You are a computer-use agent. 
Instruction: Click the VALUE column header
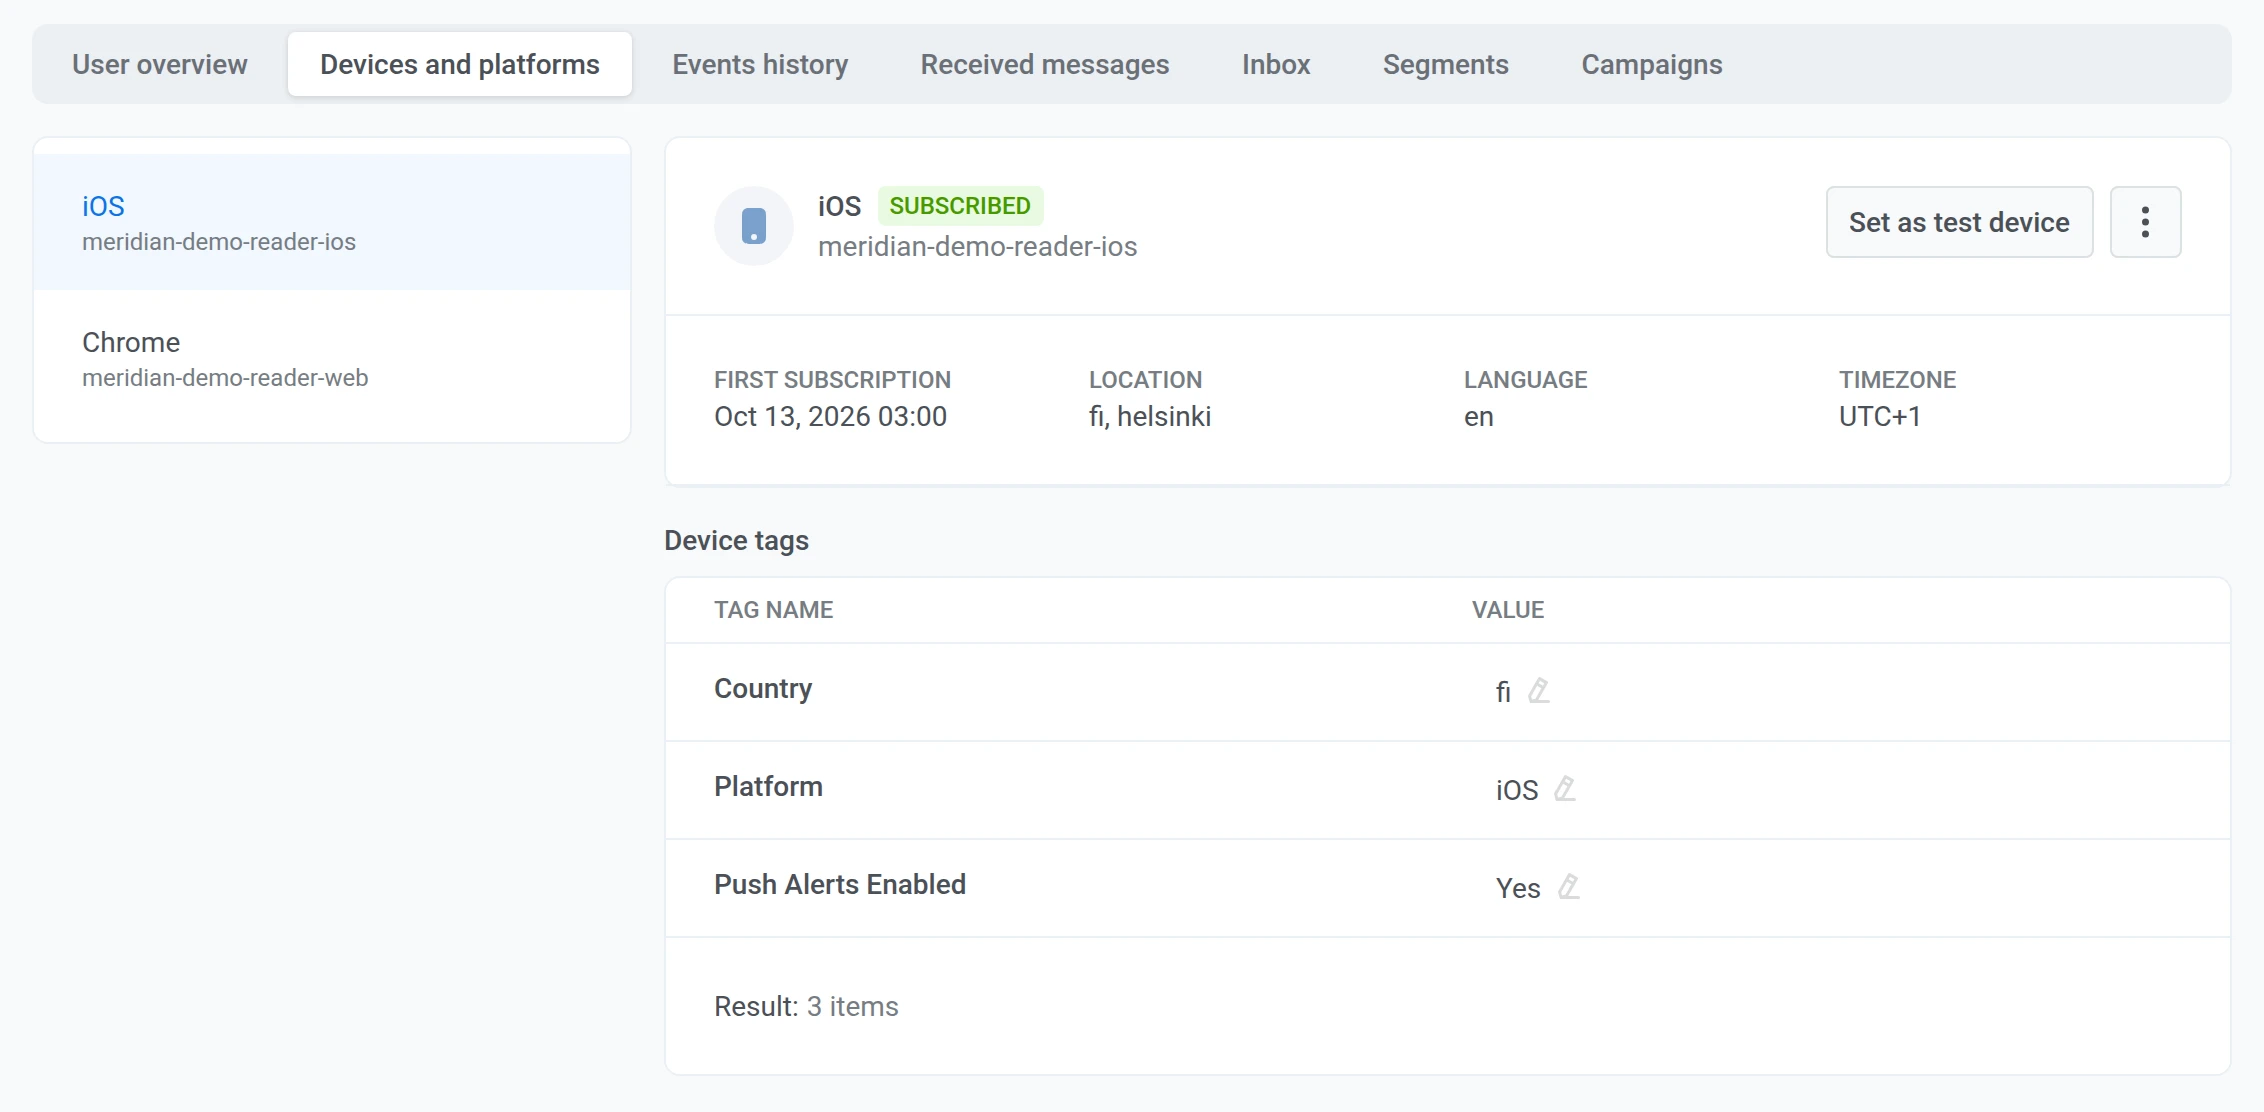(x=1508, y=610)
